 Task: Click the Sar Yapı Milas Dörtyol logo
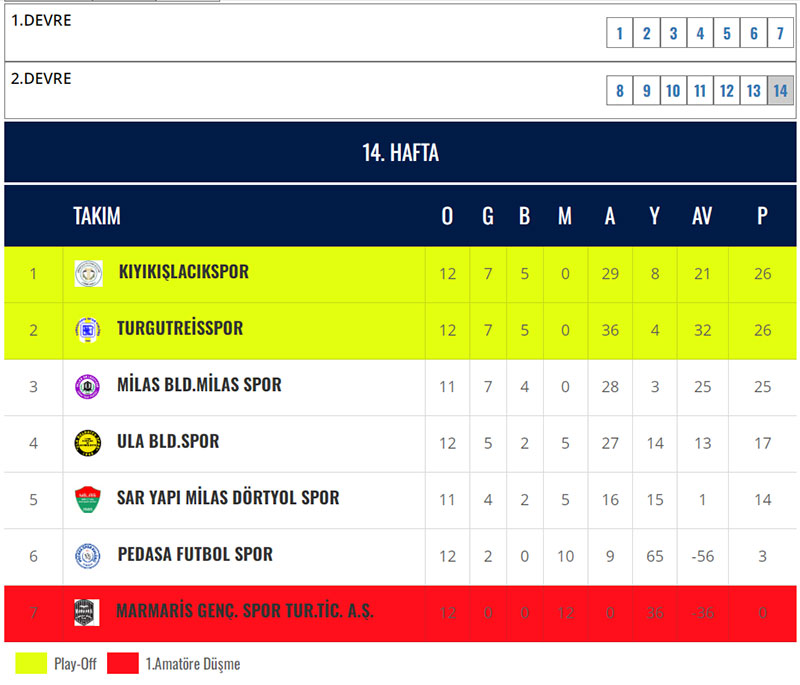[x=88, y=498]
